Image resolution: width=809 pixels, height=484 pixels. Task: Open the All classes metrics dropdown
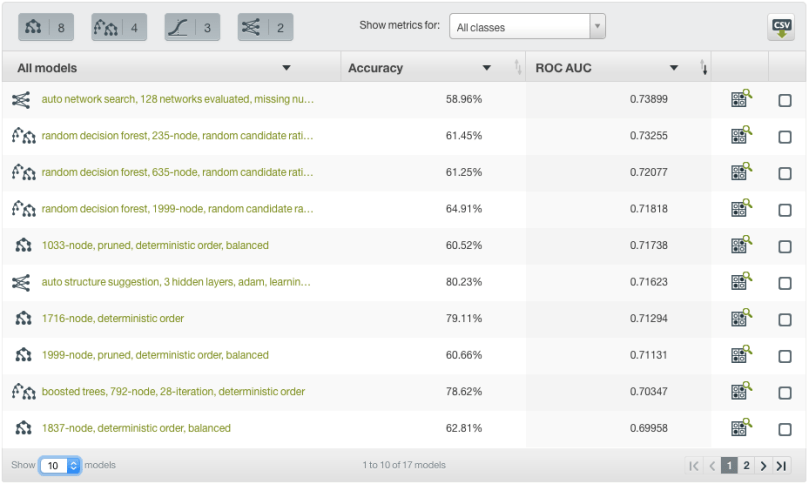pos(527,27)
